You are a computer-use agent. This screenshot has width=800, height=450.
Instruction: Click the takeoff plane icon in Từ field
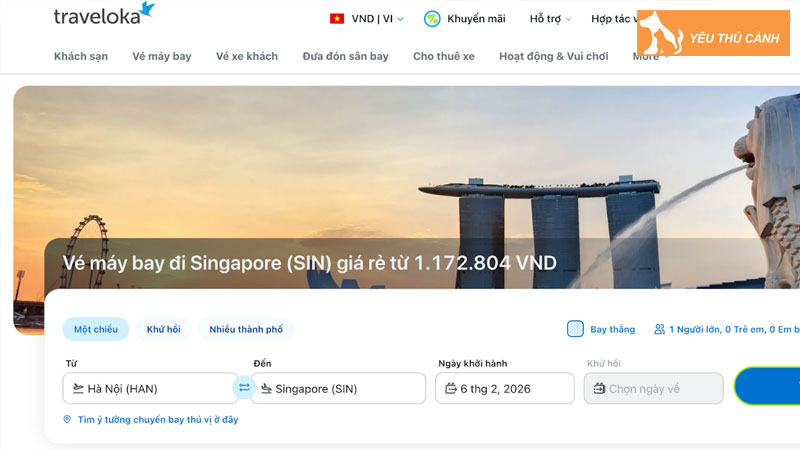point(78,388)
